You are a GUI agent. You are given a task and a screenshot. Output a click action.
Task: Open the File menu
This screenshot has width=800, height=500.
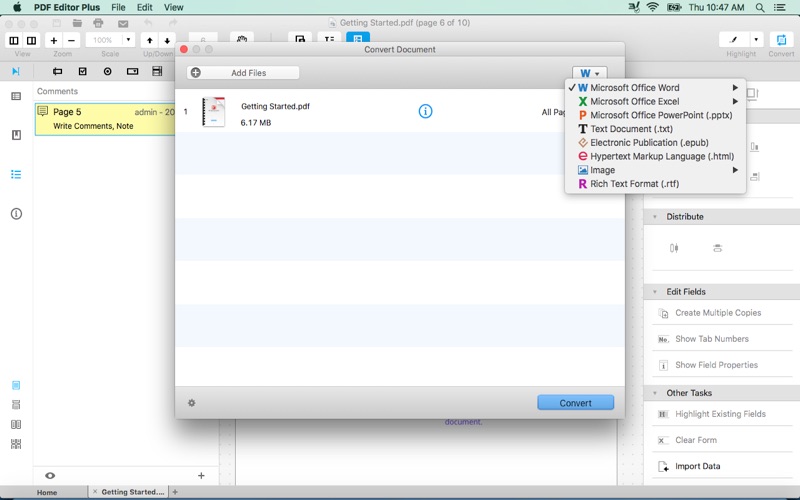[118, 7]
